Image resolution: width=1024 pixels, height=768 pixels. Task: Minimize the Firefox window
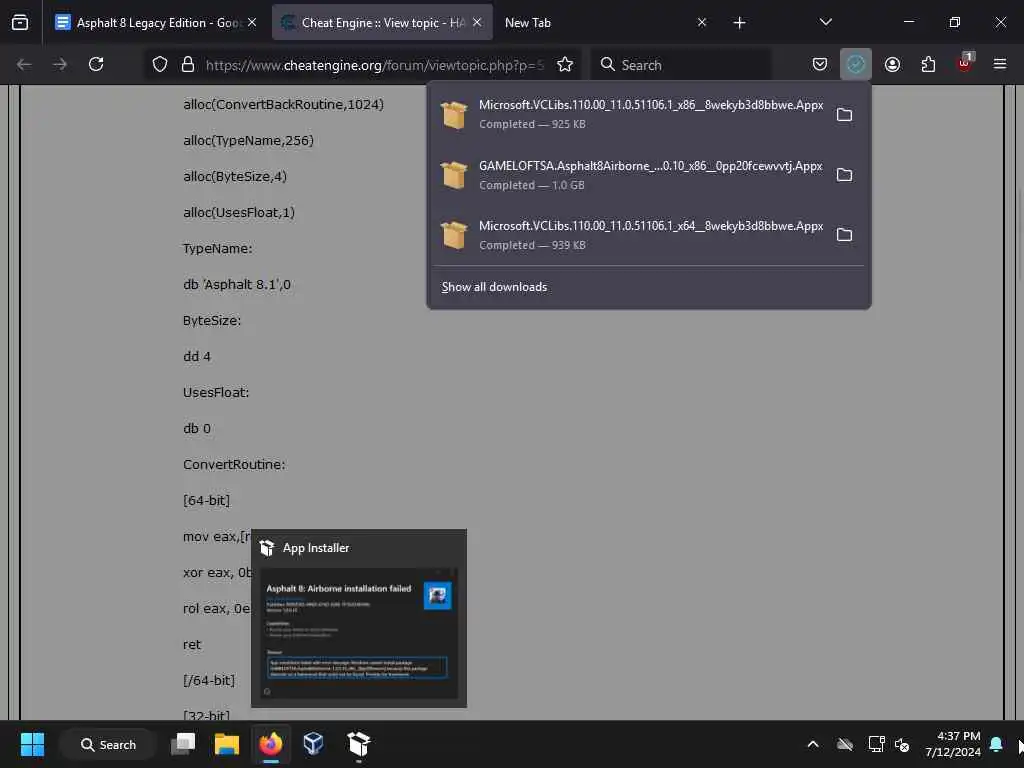(x=909, y=22)
